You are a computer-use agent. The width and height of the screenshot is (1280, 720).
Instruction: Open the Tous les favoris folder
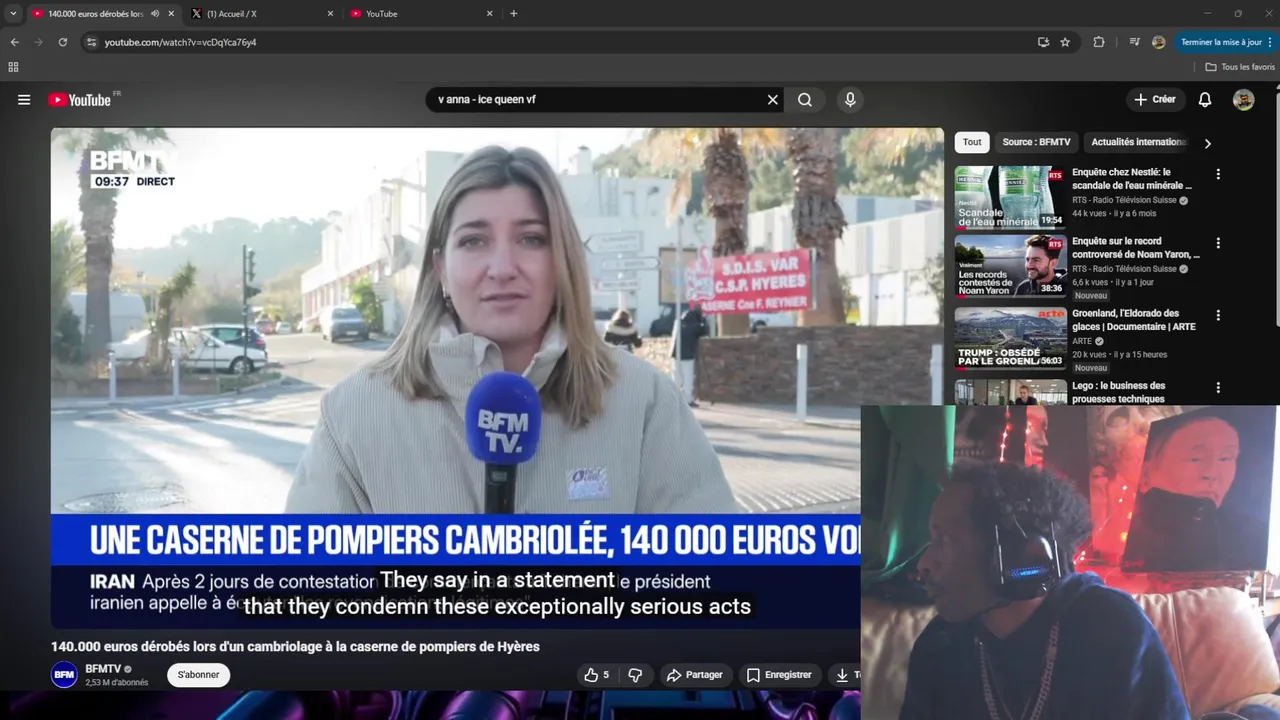[x=1240, y=67]
